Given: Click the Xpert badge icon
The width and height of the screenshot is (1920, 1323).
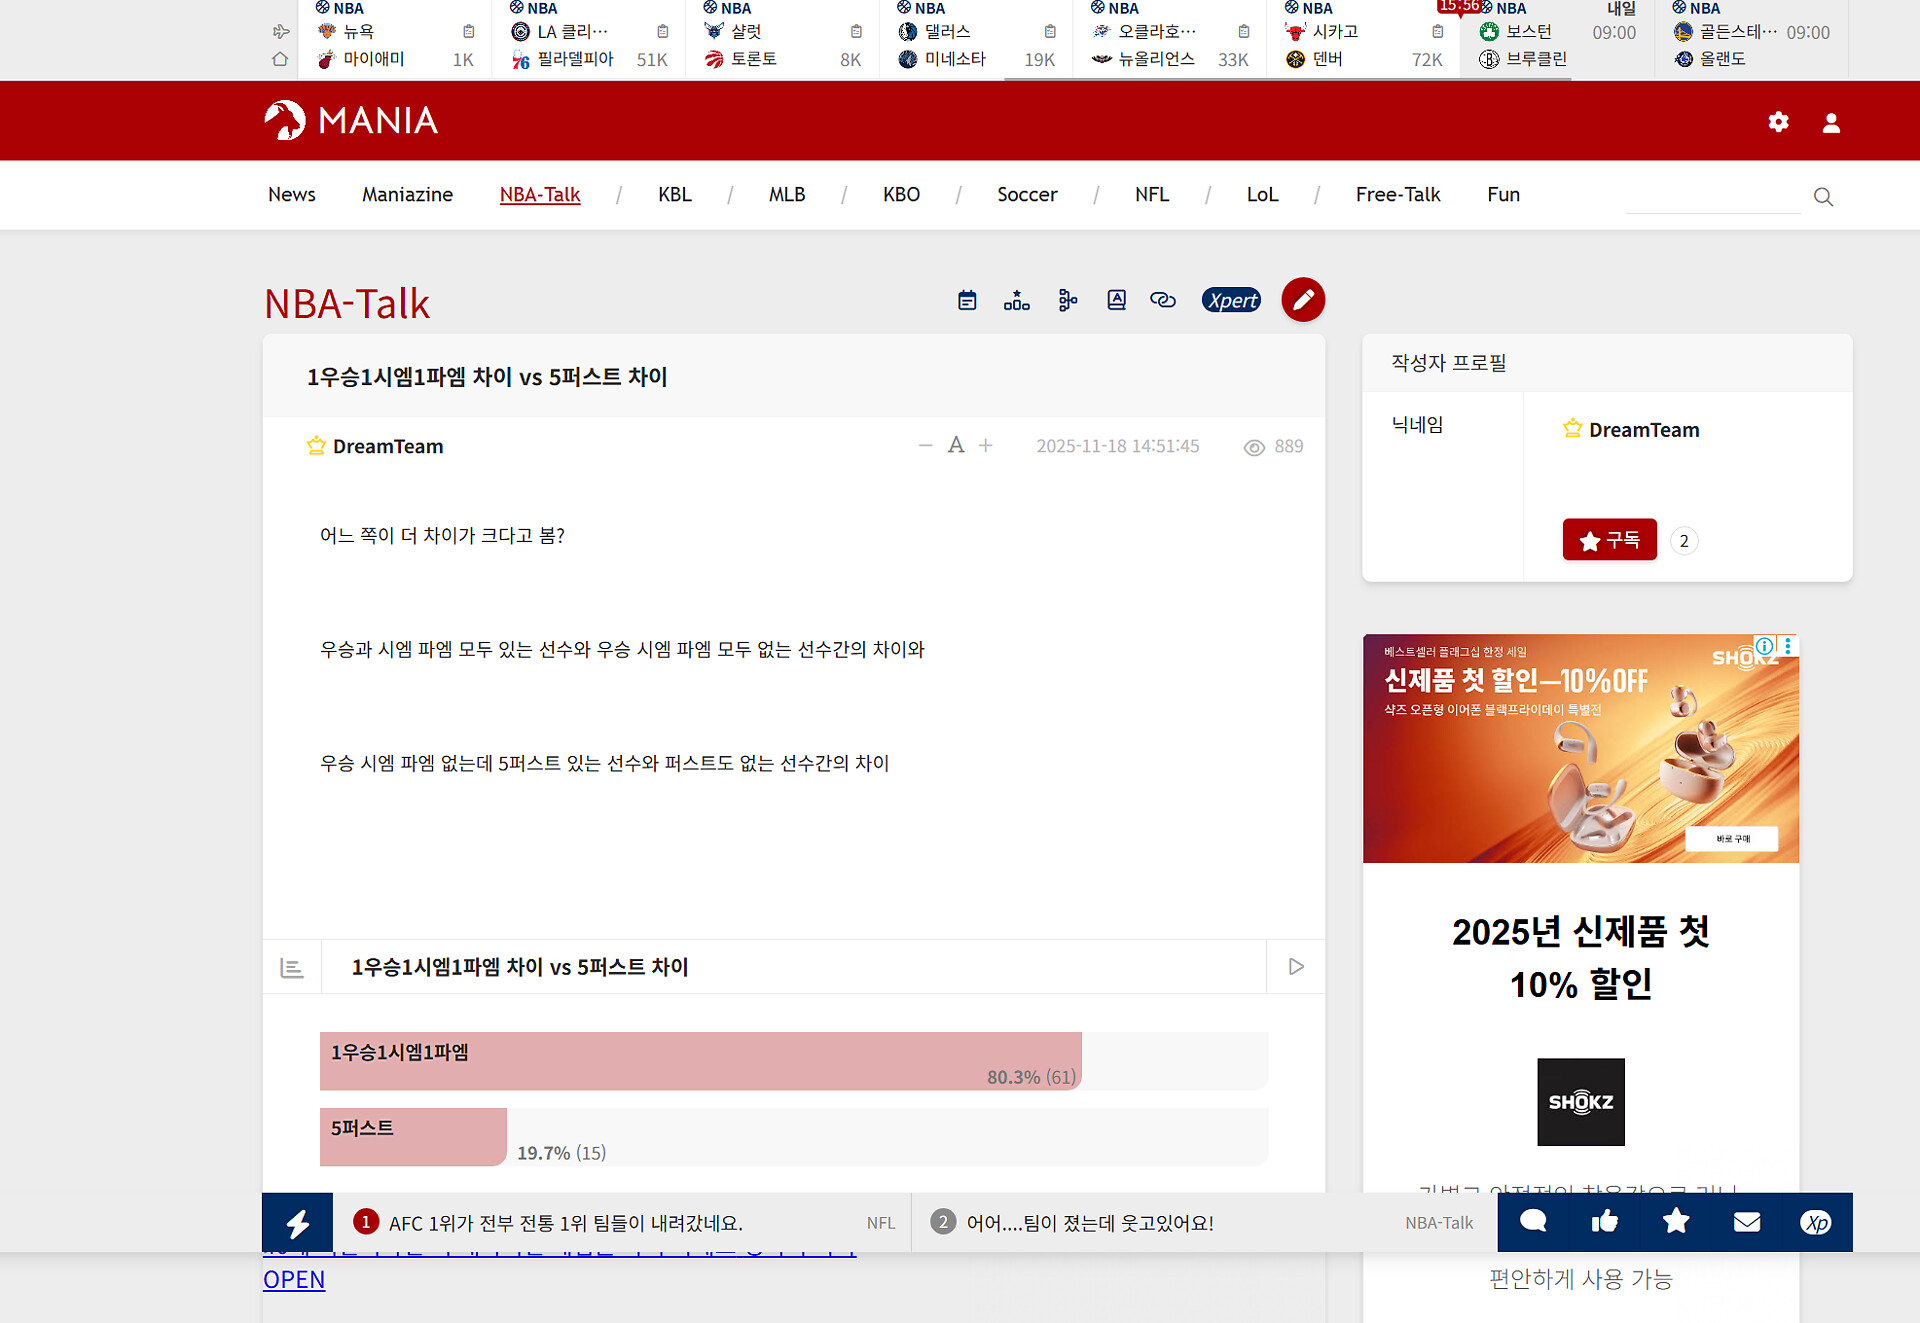Looking at the screenshot, I should pyautogui.click(x=1231, y=300).
